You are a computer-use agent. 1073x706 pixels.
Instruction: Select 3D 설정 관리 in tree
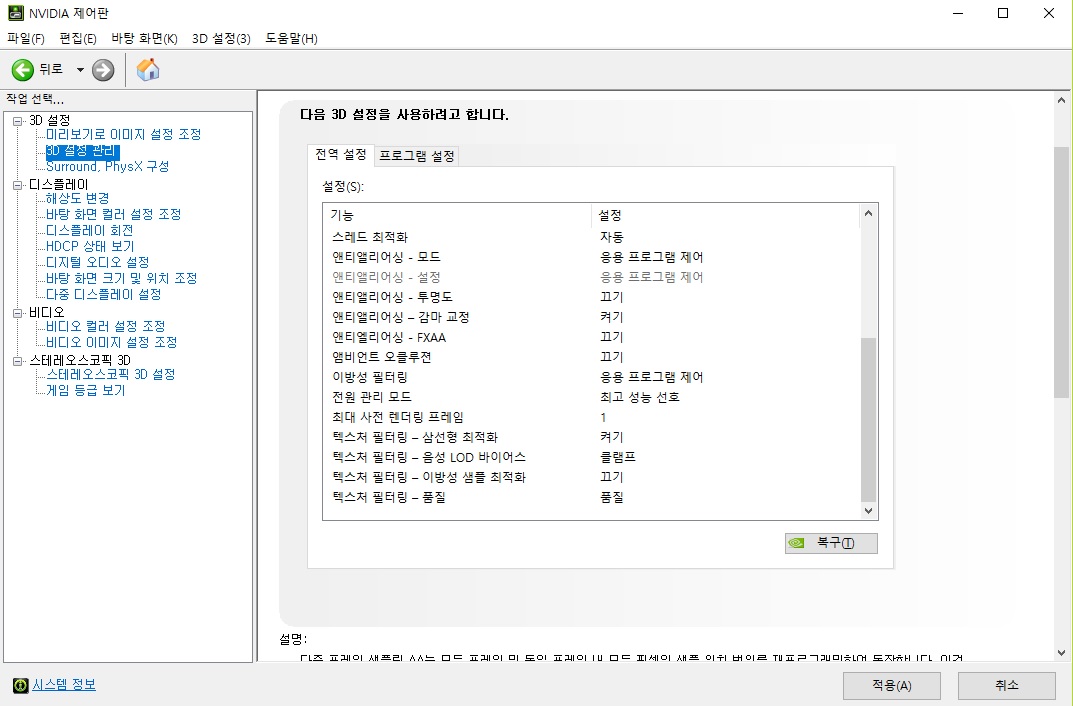(x=82, y=151)
